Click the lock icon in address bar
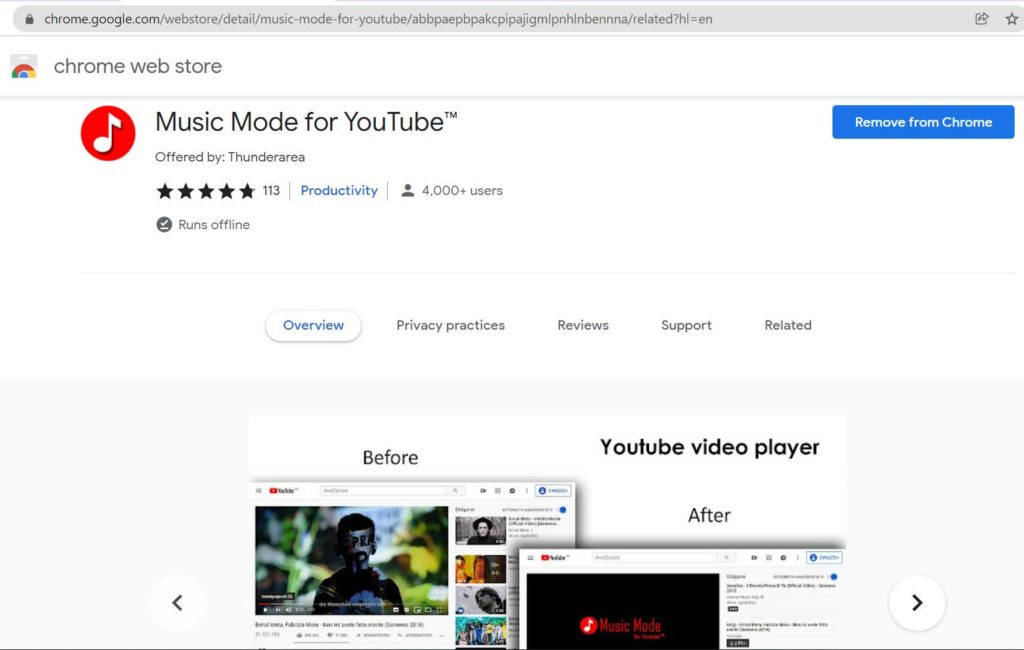 (x=29, y=19)
